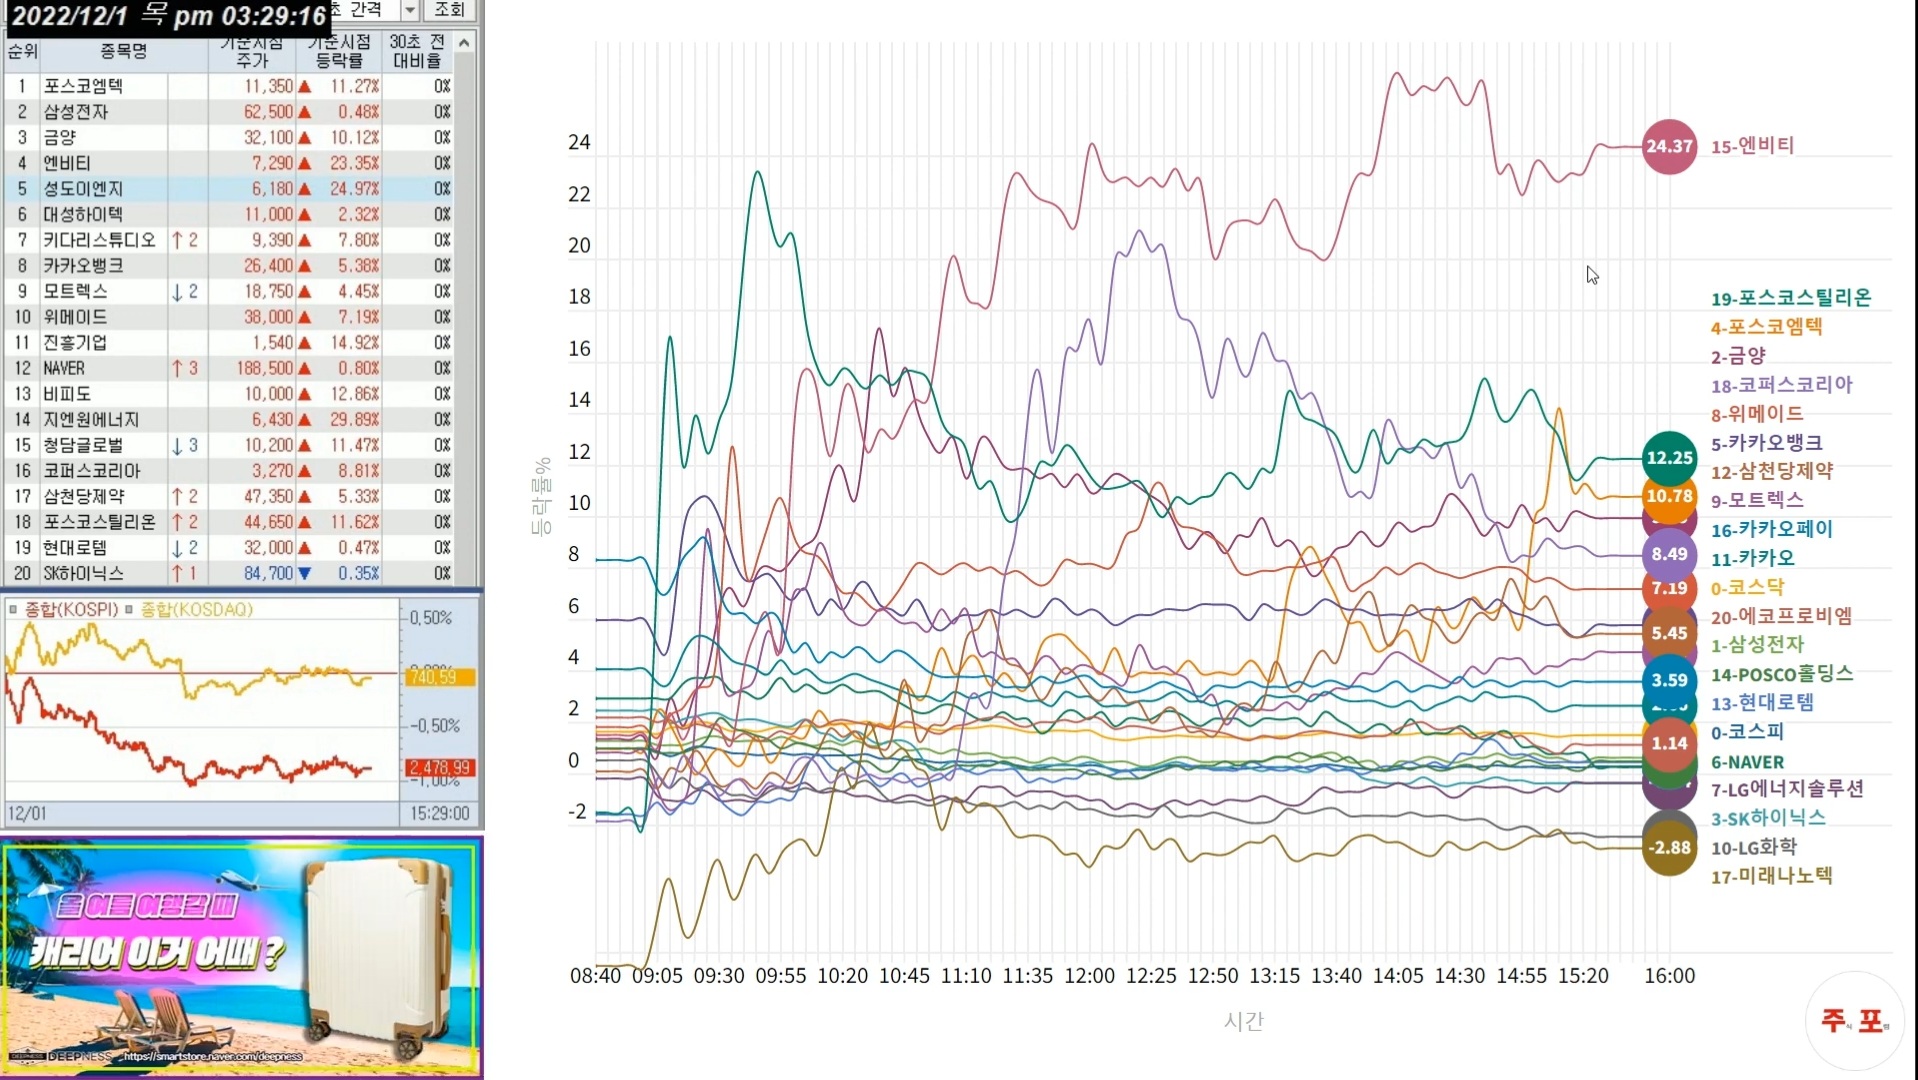The image size is (1918, 1080).
Task: Open the 초 간격 interval dropdown arrow
Action: (410, 10)
